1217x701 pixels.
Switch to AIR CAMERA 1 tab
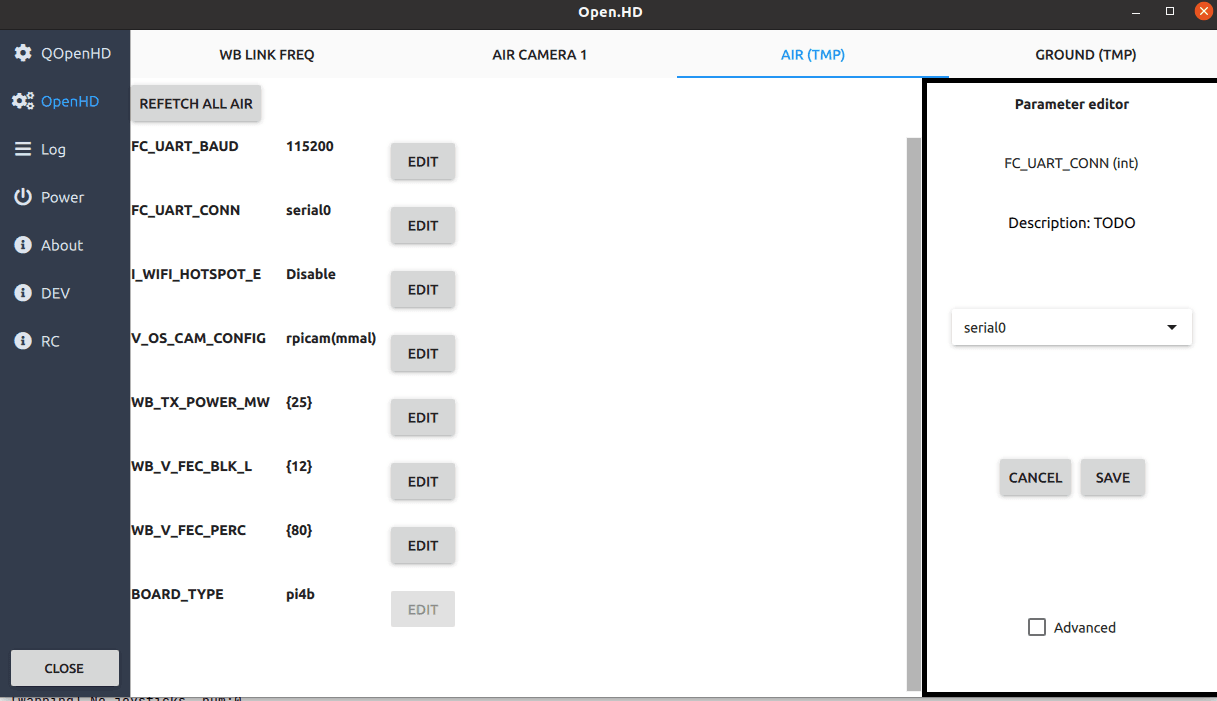point(540,55)
